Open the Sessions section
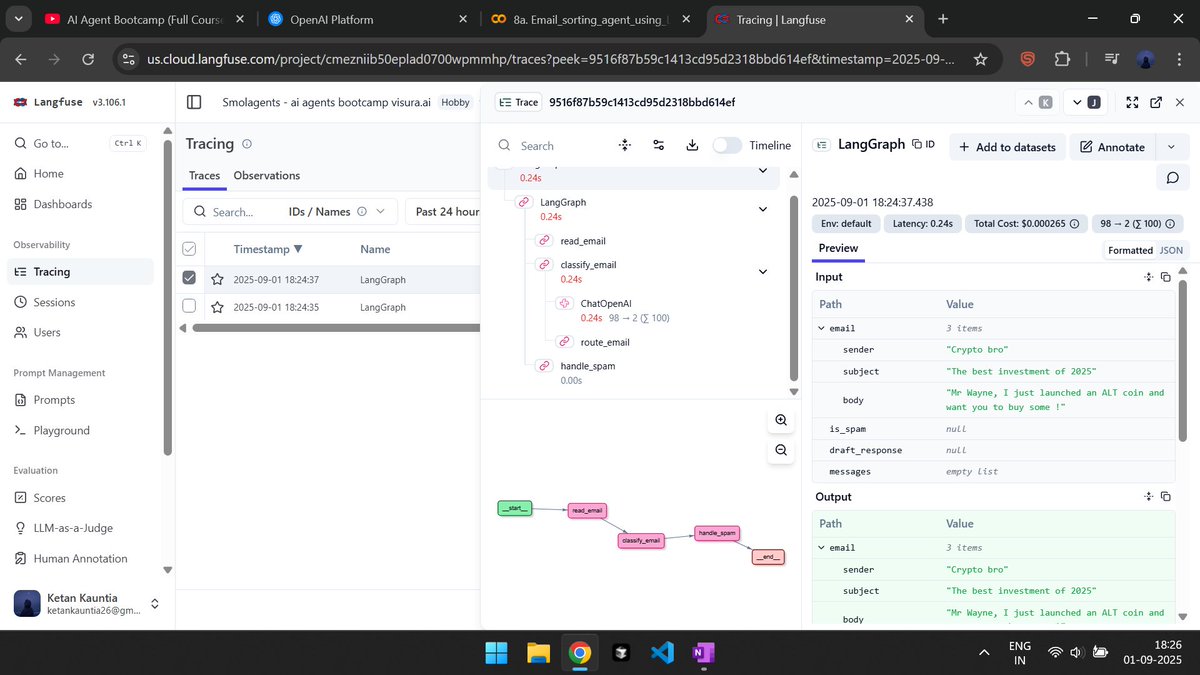The width and height of the screenshot is (1200, 675). (x=54, y=302)
